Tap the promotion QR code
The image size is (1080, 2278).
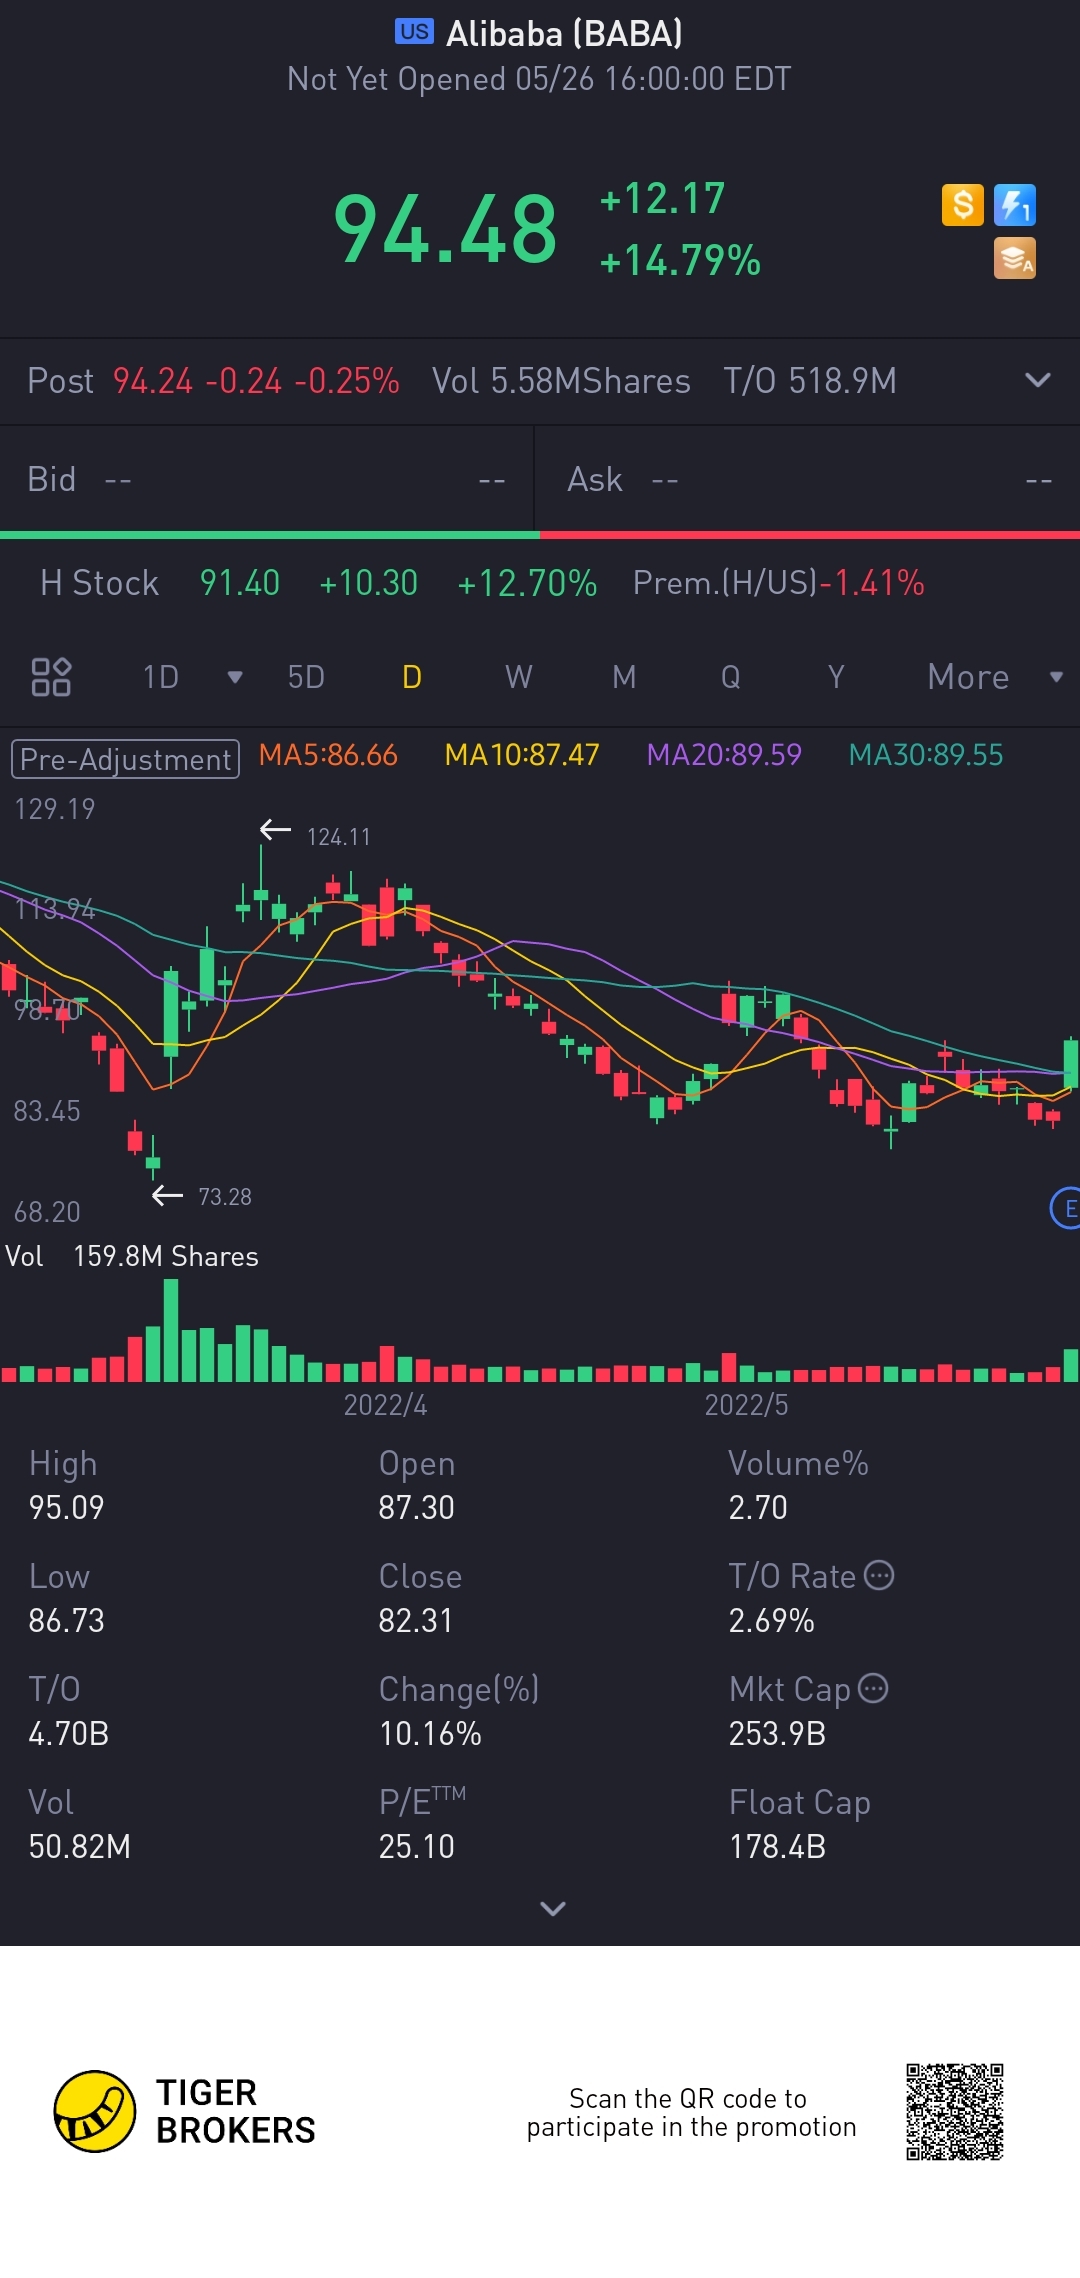pos(955,2111)
